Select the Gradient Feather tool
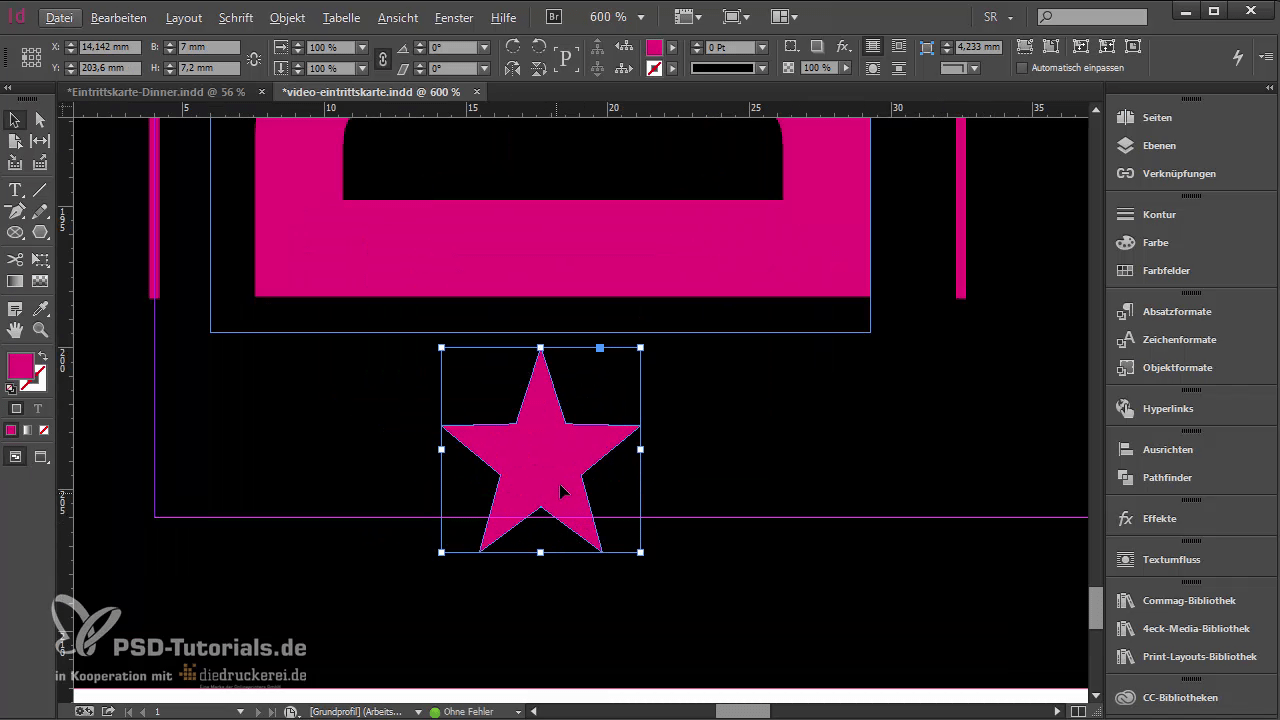1280x720 pixels. [x=40, y=282]
